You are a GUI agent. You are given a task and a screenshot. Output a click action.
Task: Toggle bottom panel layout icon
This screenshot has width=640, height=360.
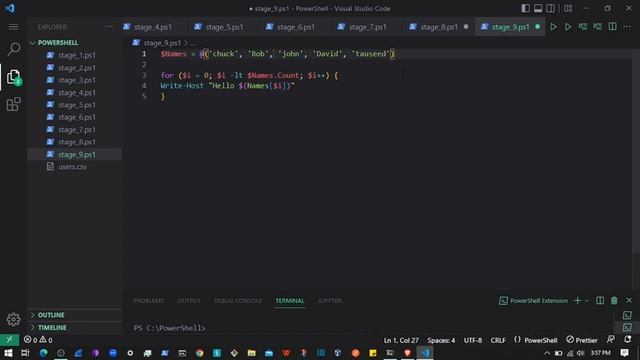coord(538,8)
